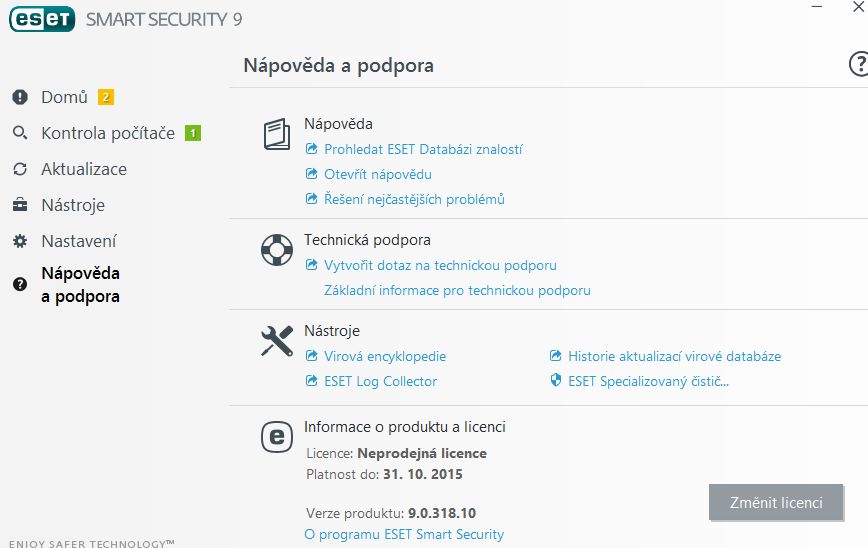The image size is (868, 548).
Task: Click O programu ESET Smart Security
Action: pyautogui.click(x=404, y=534)
